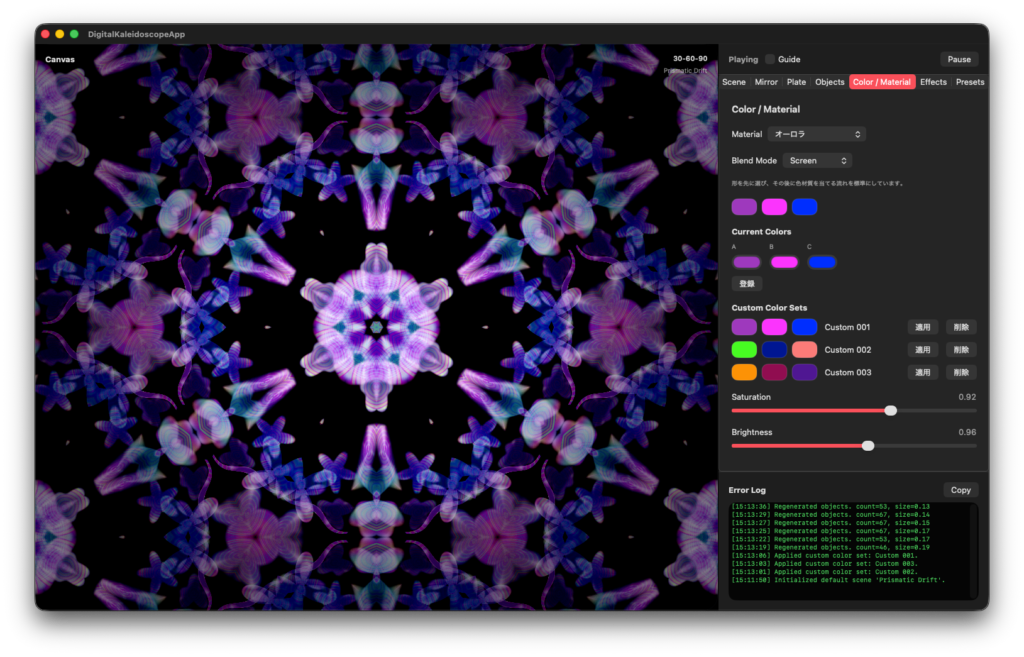Apply the Custom 003 color set
1024x657 pixels.
point(924,372)
